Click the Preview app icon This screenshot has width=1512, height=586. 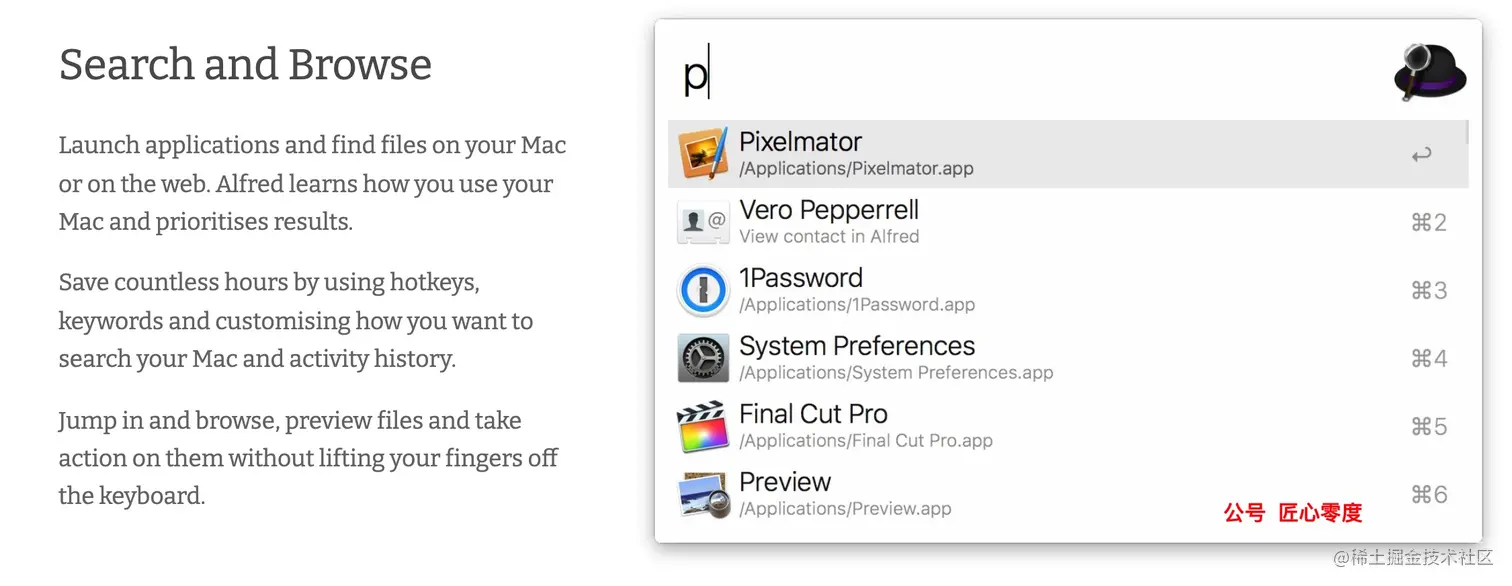point(703,494)
